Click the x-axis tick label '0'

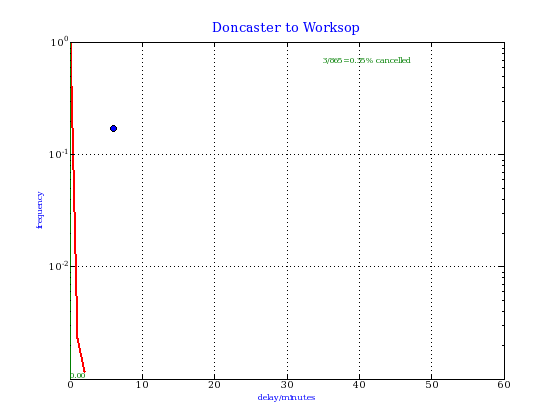point(71,385)
